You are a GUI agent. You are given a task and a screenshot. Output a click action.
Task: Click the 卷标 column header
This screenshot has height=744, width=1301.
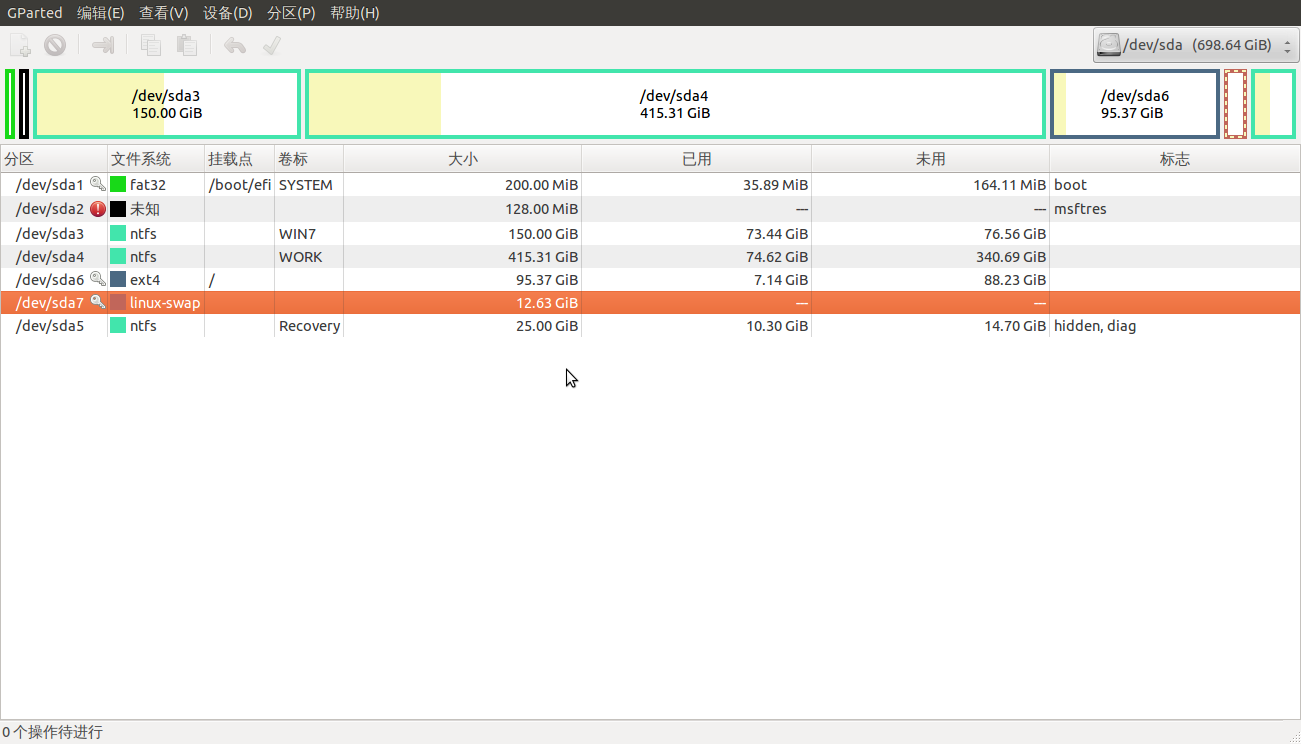tap(309, 159)
